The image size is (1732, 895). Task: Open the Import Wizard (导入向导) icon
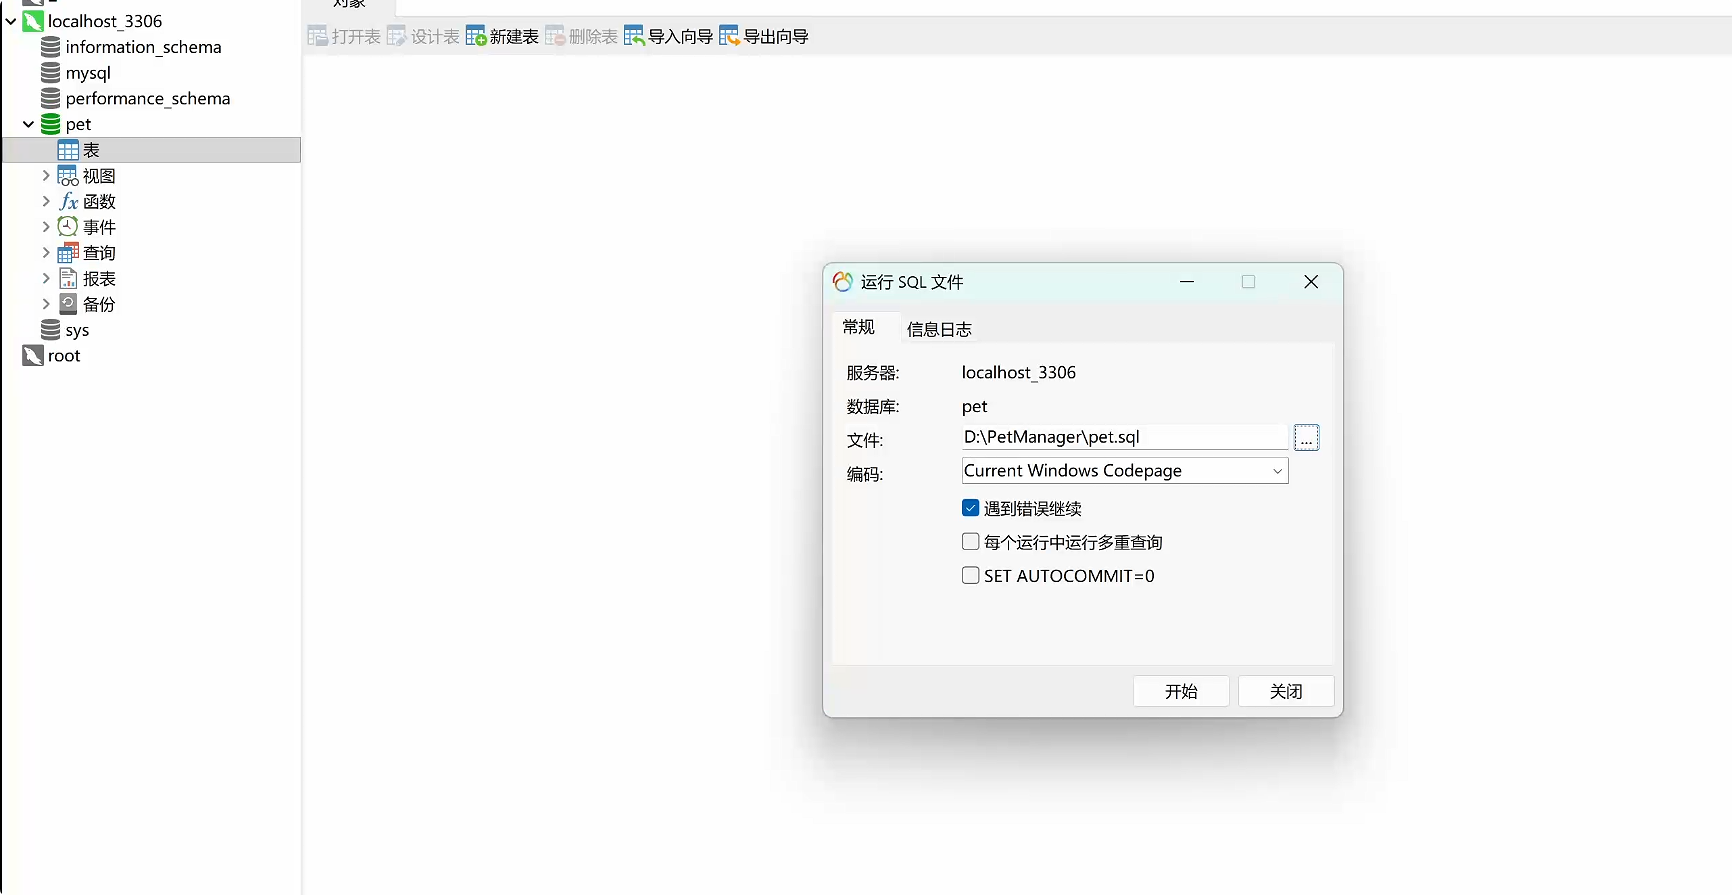click(x=634, y=37)
